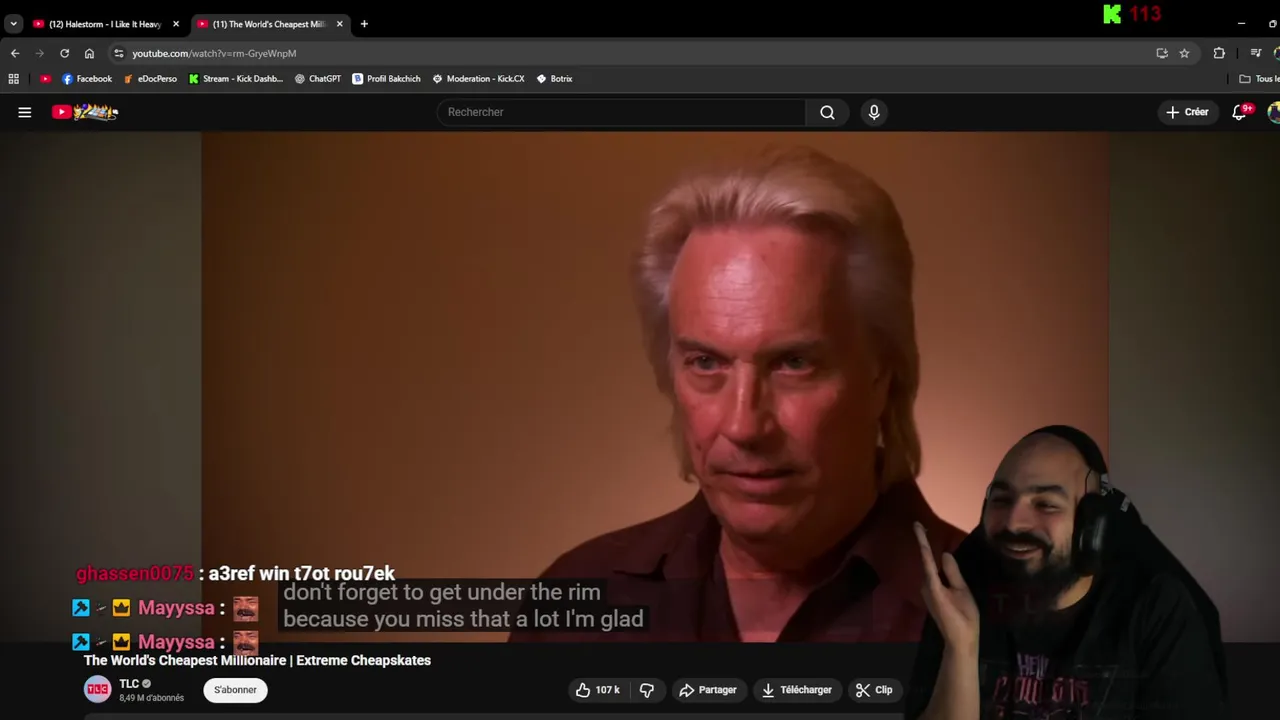Focus the Rechercher search field
The width and height of the screenshot is (1280, 720).
pyautogui.click(x=621, y=112)
